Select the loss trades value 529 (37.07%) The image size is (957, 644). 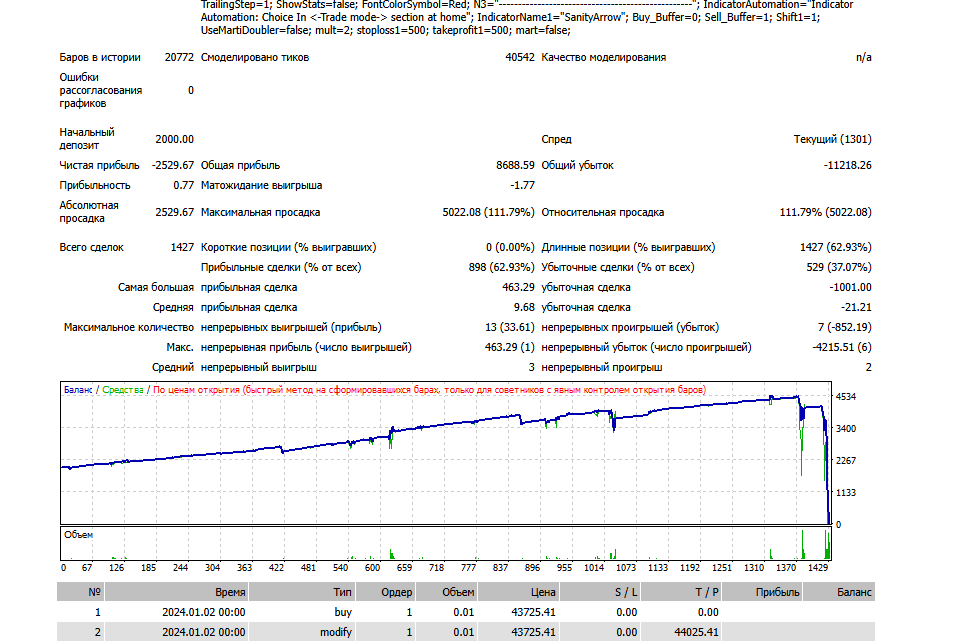point(839,267)
